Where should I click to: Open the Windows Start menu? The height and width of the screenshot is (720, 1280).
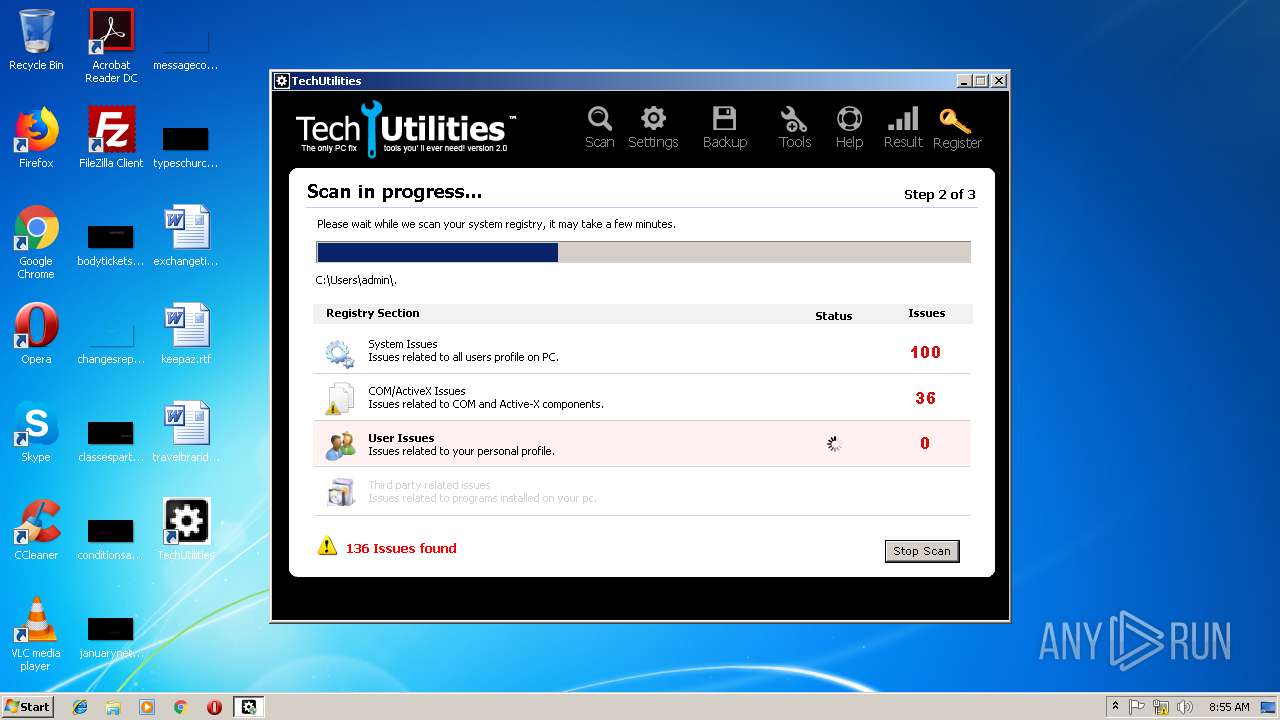[28, 707]
